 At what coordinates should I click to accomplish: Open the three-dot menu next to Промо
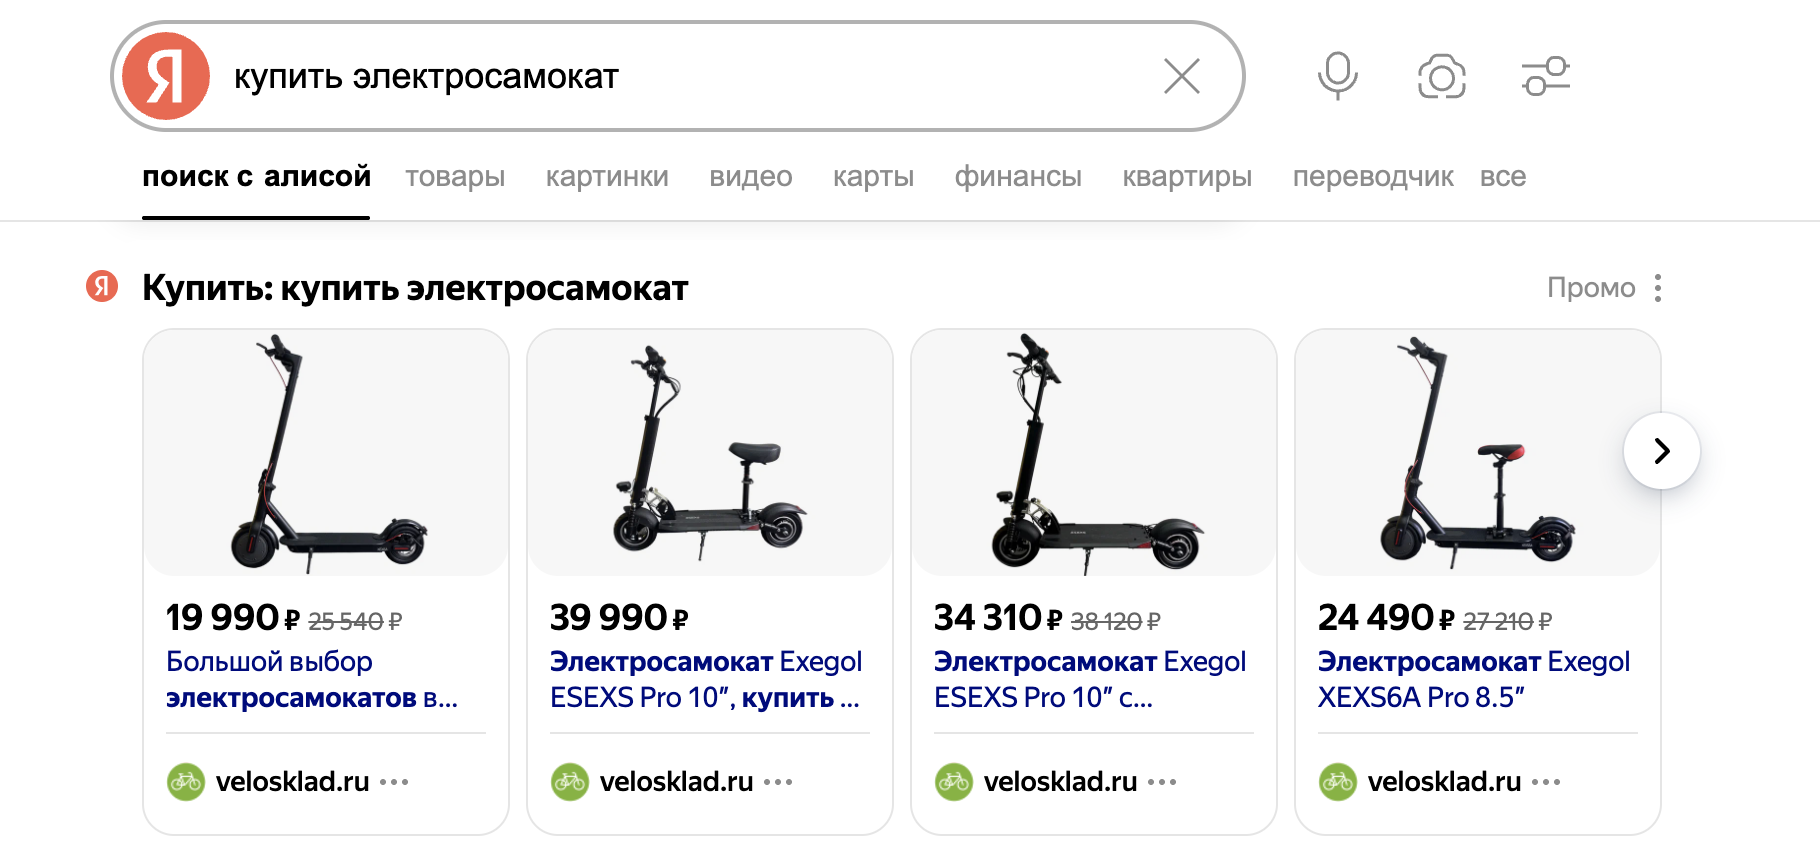coord(1658,288)
